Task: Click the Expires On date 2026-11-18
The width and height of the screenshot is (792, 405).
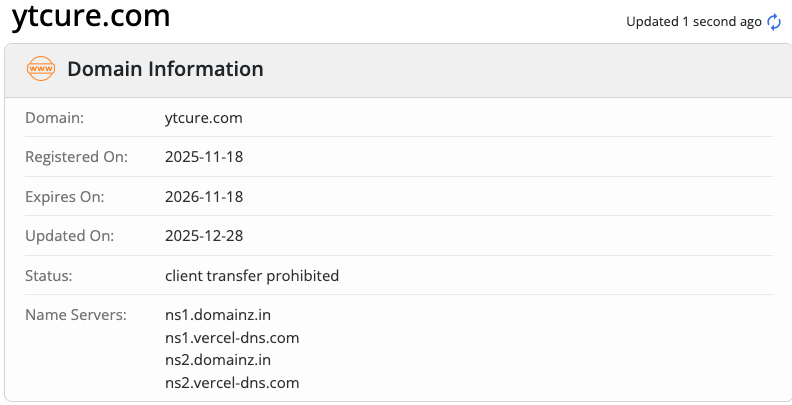Action: [204, 197]
